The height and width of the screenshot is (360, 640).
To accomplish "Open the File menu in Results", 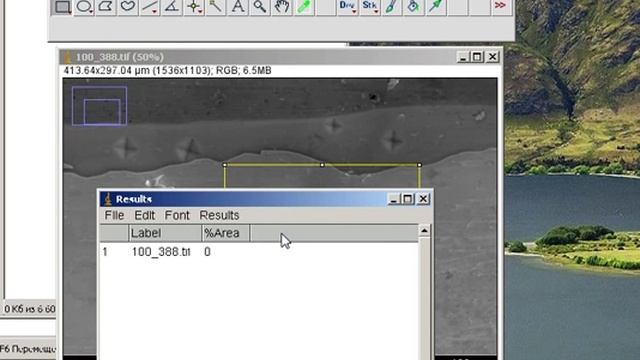I will 114,215.
